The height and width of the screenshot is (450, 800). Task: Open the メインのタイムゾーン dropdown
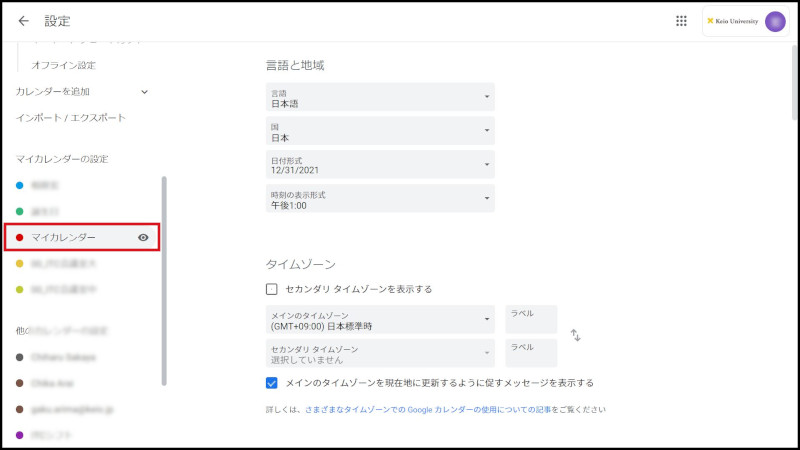point(380,320)
